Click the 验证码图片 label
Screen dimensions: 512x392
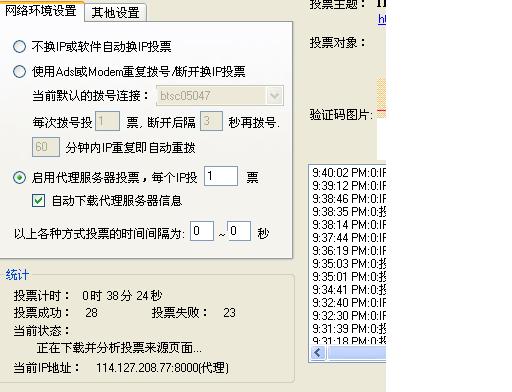point(341,115)
